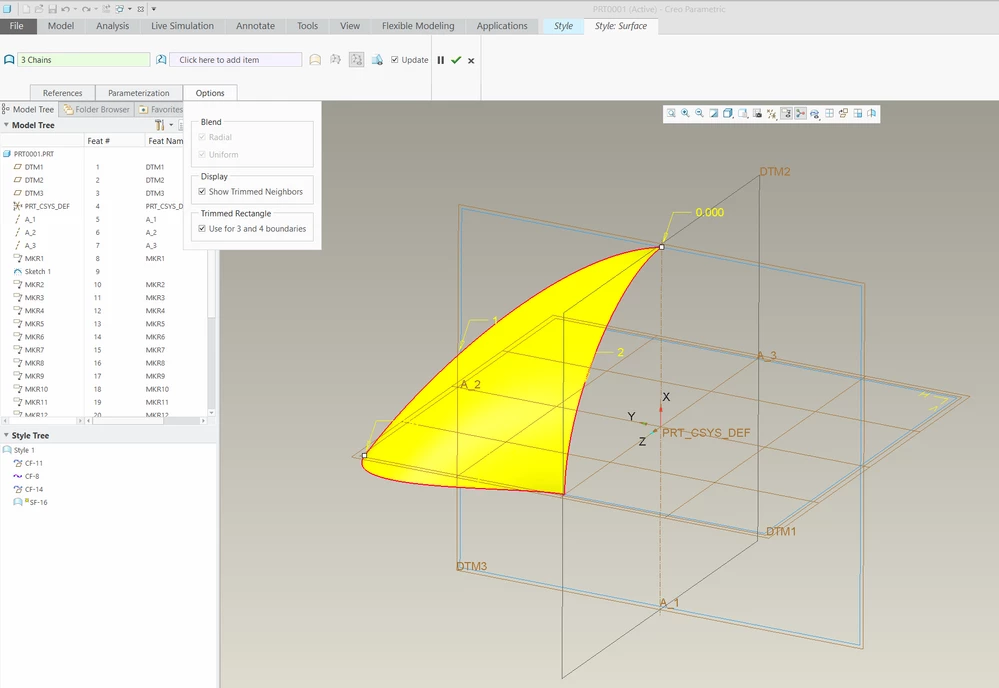Open the Windows list dropdown arrow

coord(130,9)
